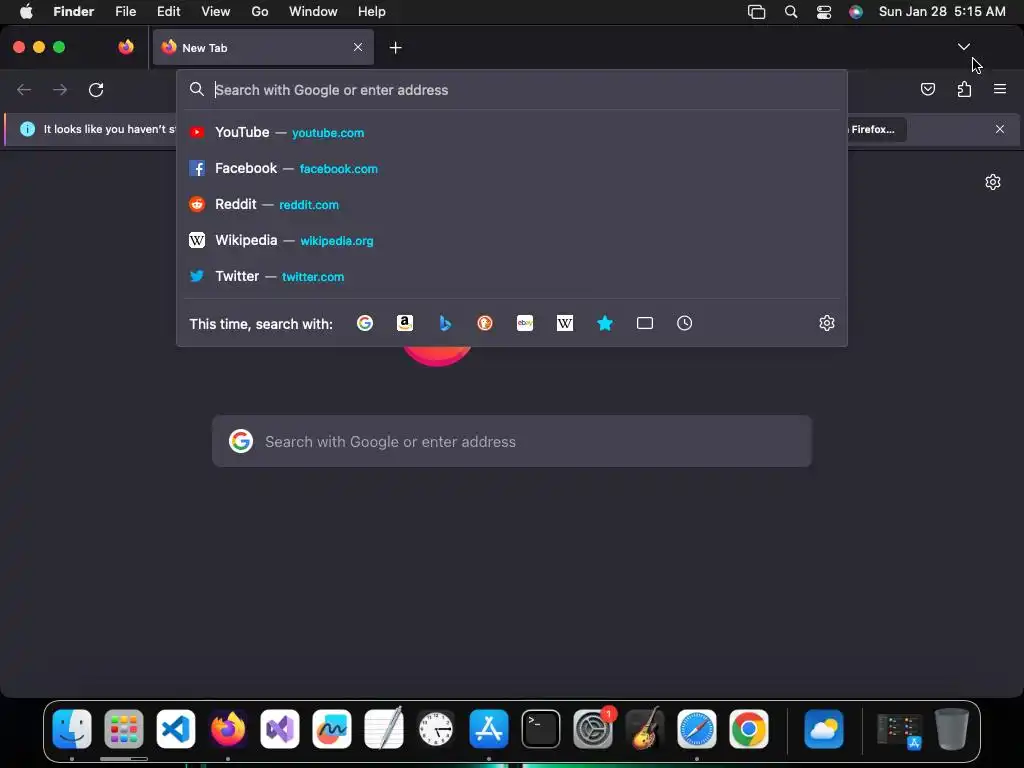Focus the address bar search field

pos(512,90)
